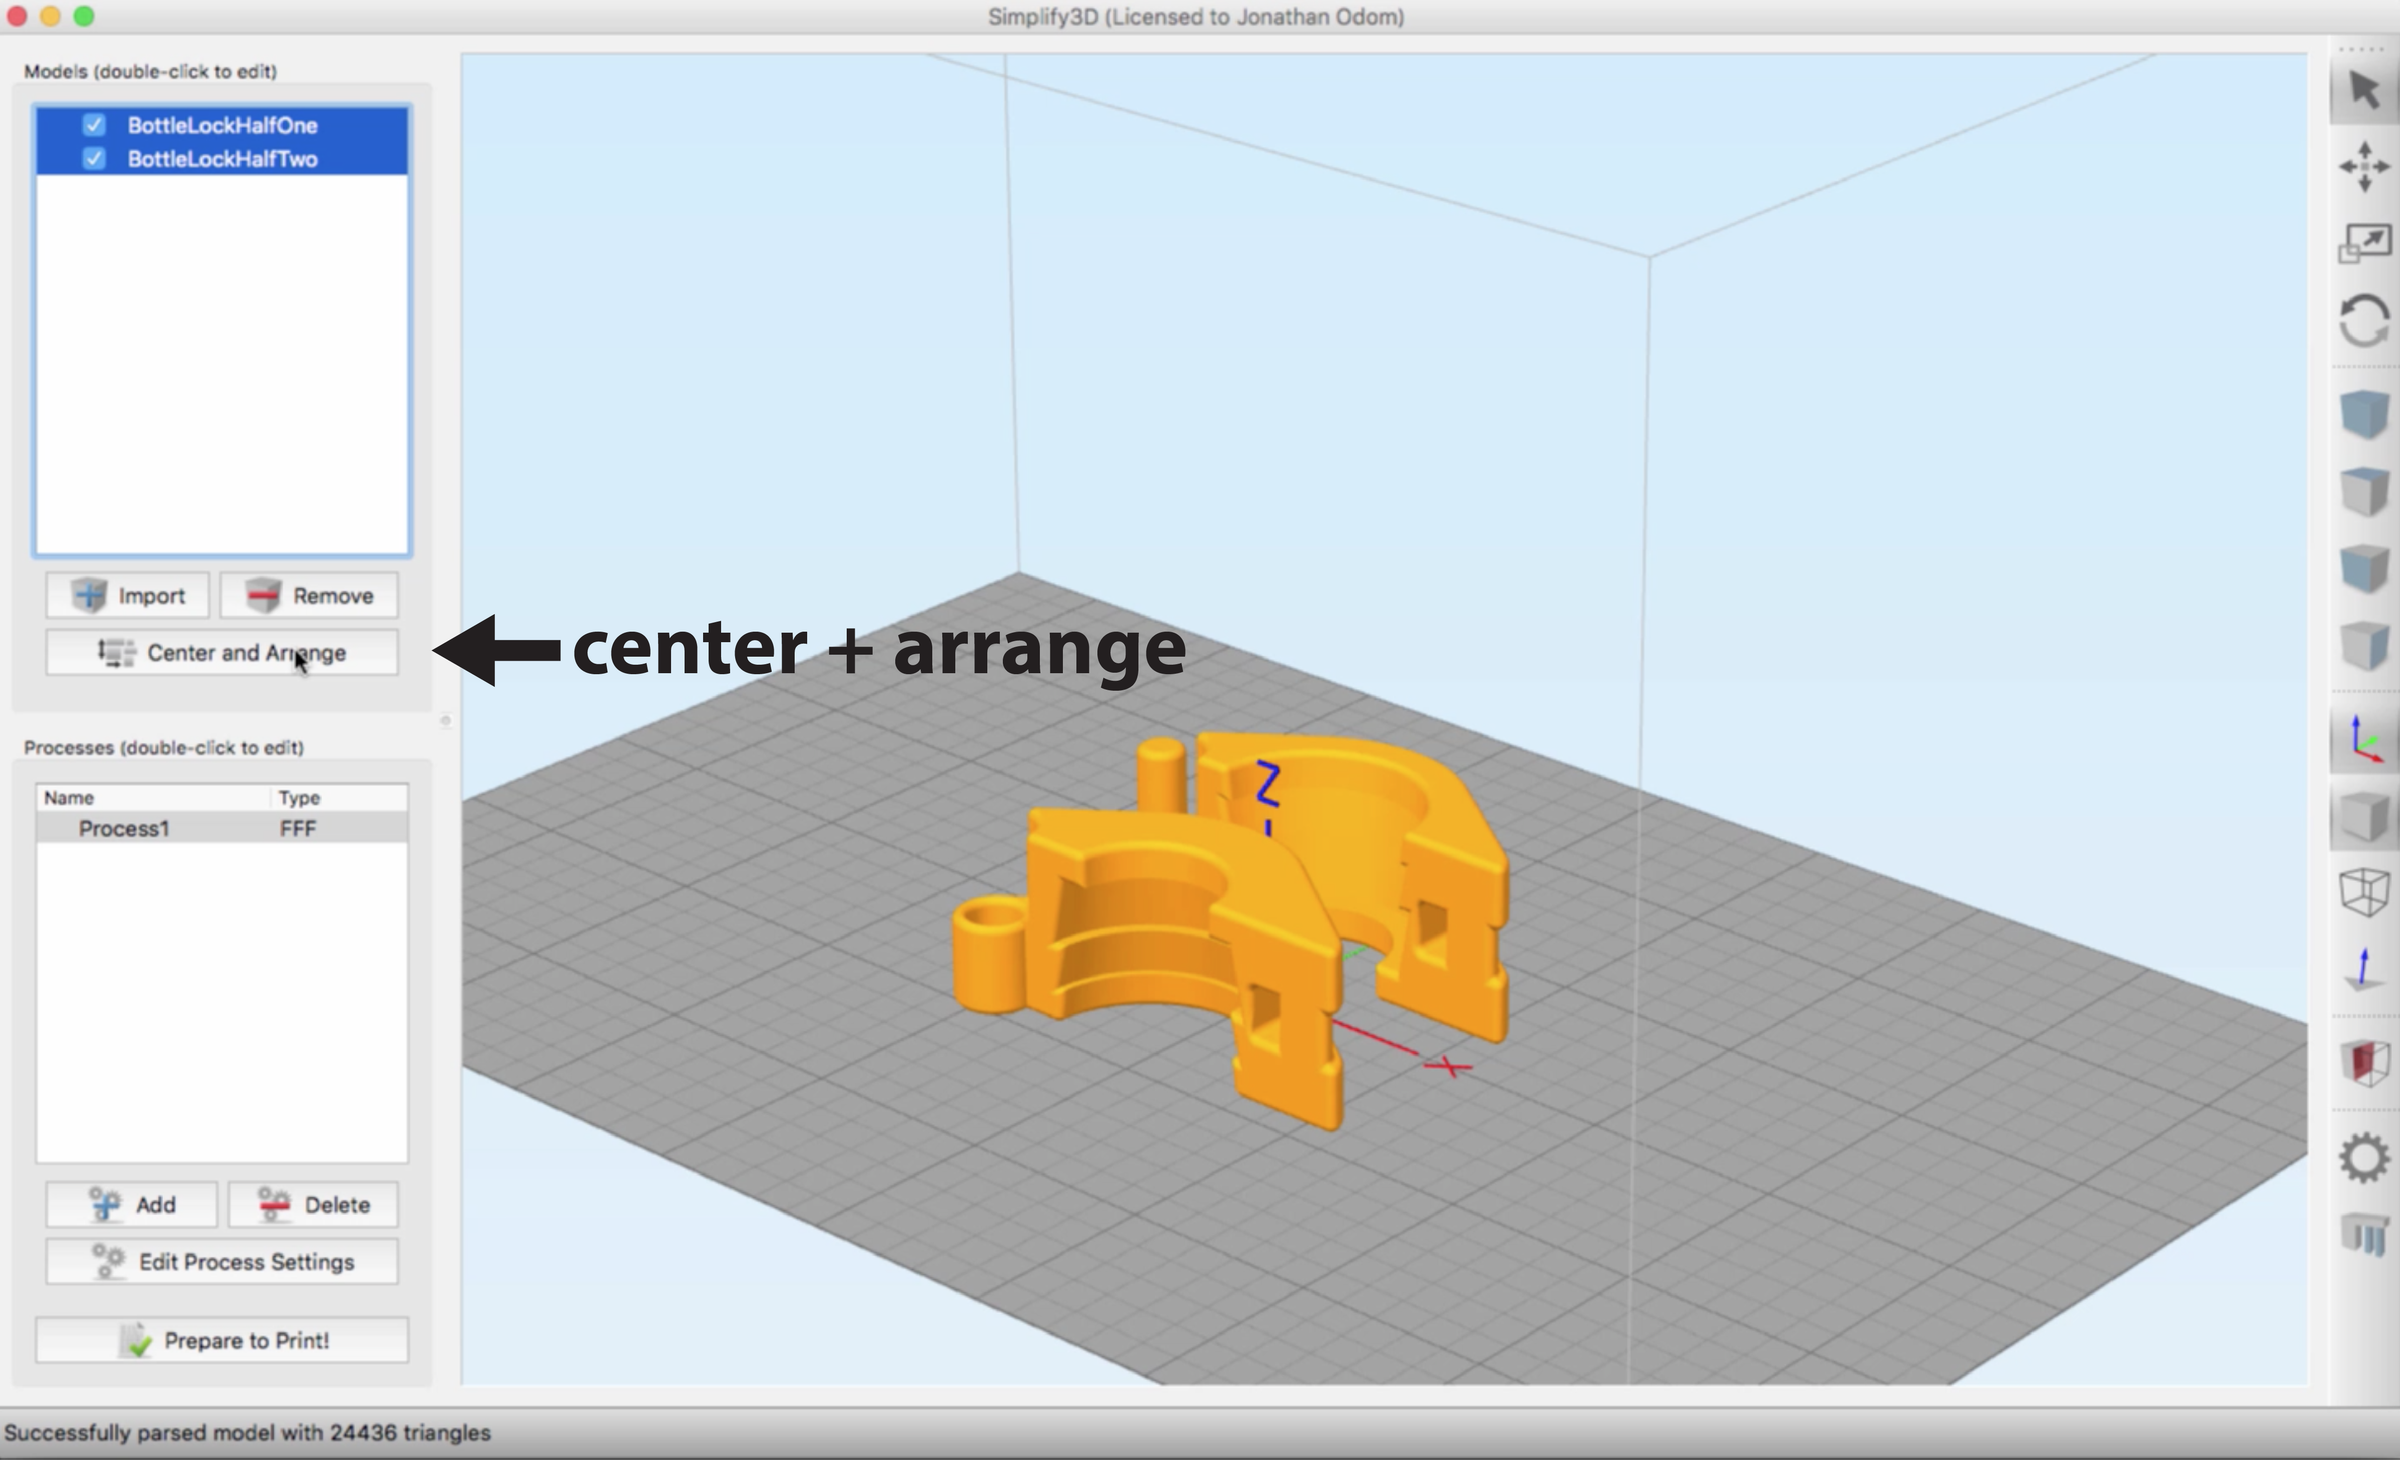Viewport: 2400px width, 1460px height.
Task: Sort processes by the Type column
Action: (x=299, y=797)
